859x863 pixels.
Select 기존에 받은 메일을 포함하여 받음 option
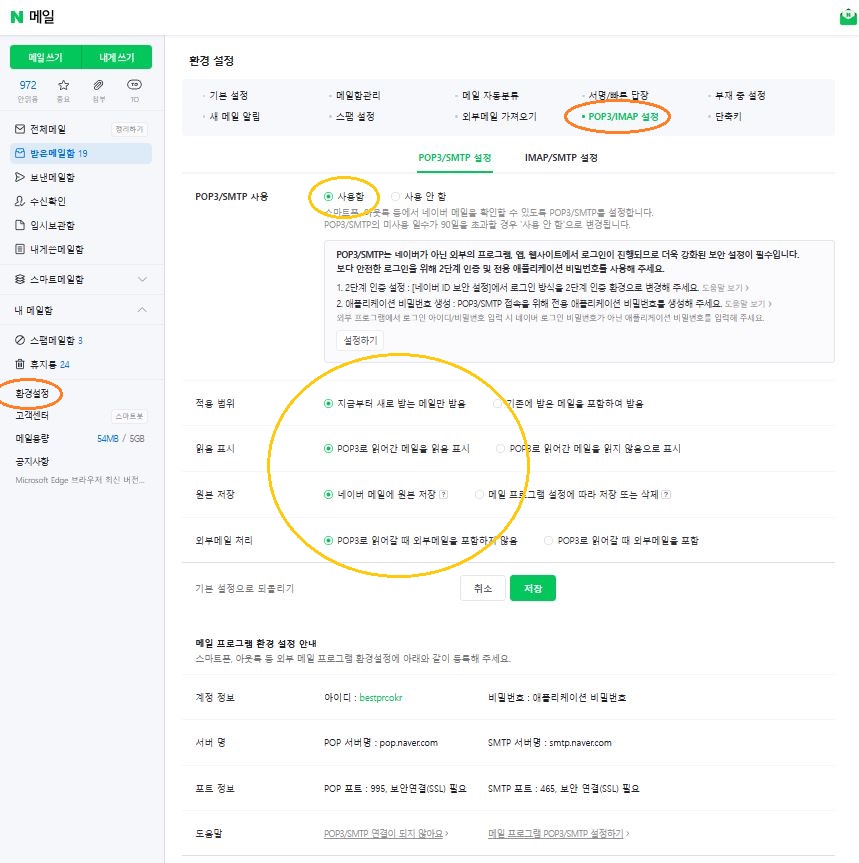[x=499, y=404]
